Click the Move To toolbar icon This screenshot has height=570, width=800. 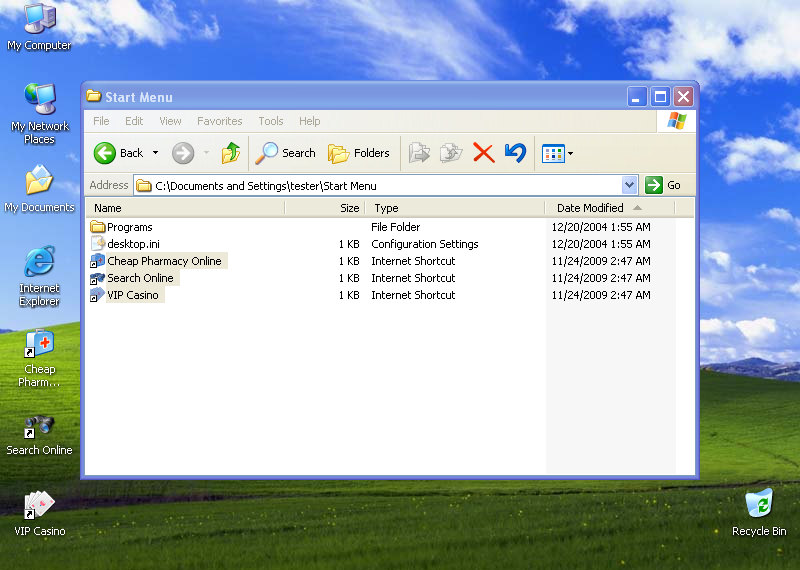click(419, 153)
